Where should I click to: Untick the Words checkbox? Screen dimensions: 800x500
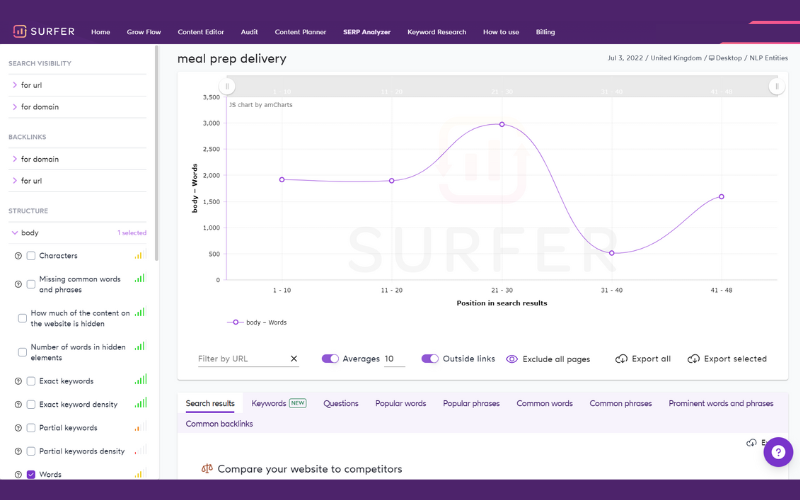(x=31, y=474)
